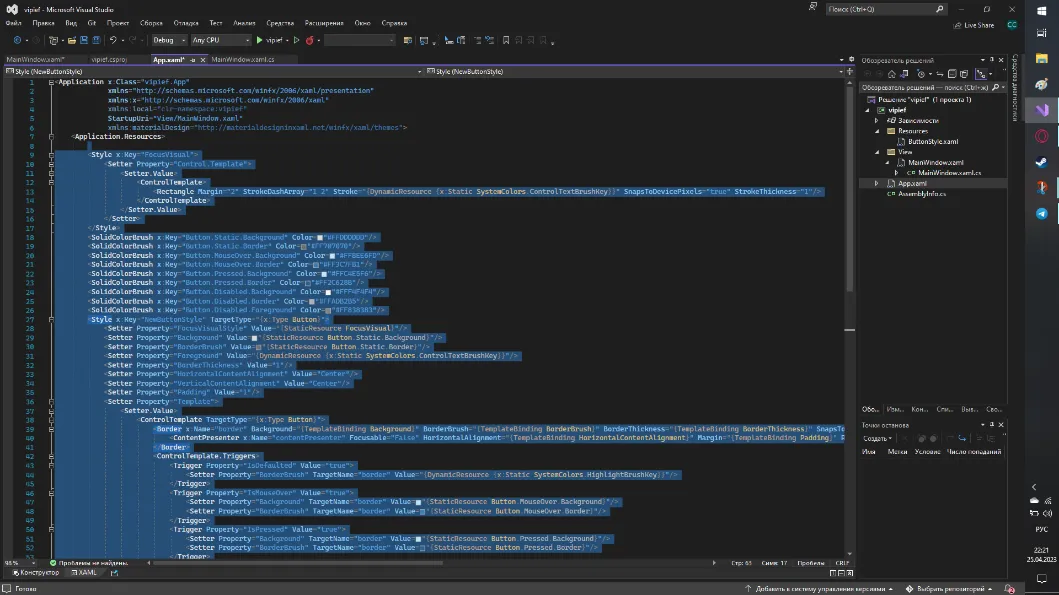
Task: Open the Сборка menu
Action: (x=151, y=23)
